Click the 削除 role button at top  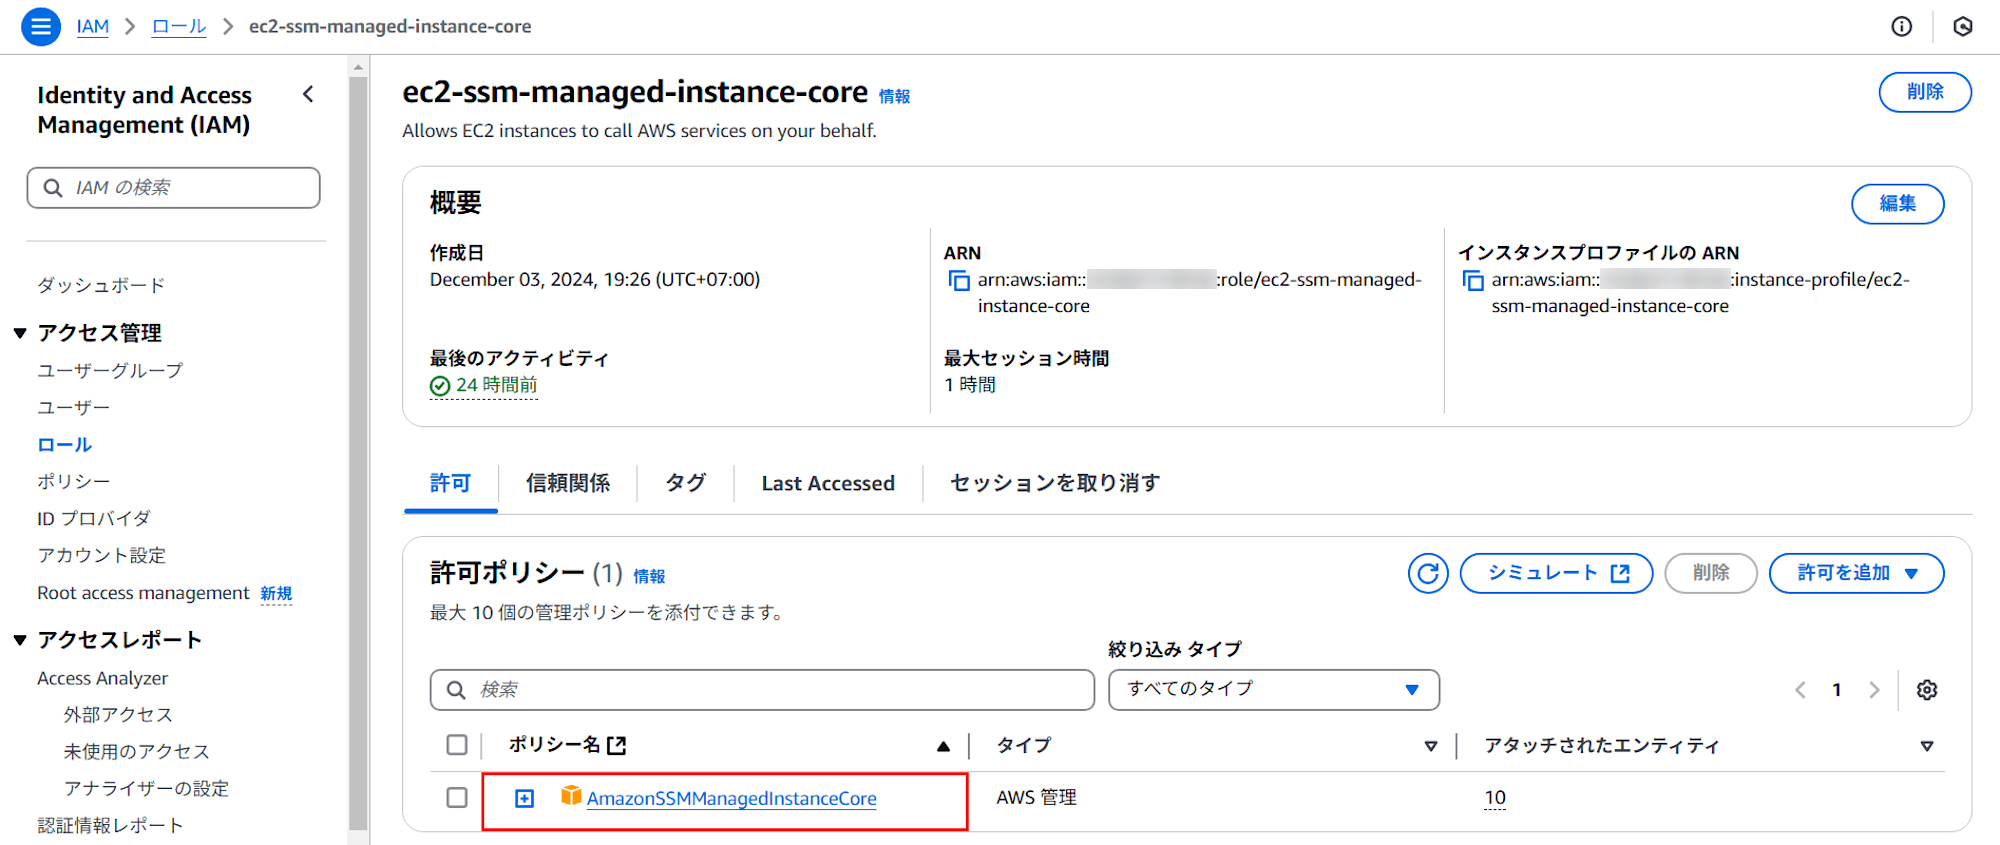point(1925,92)
